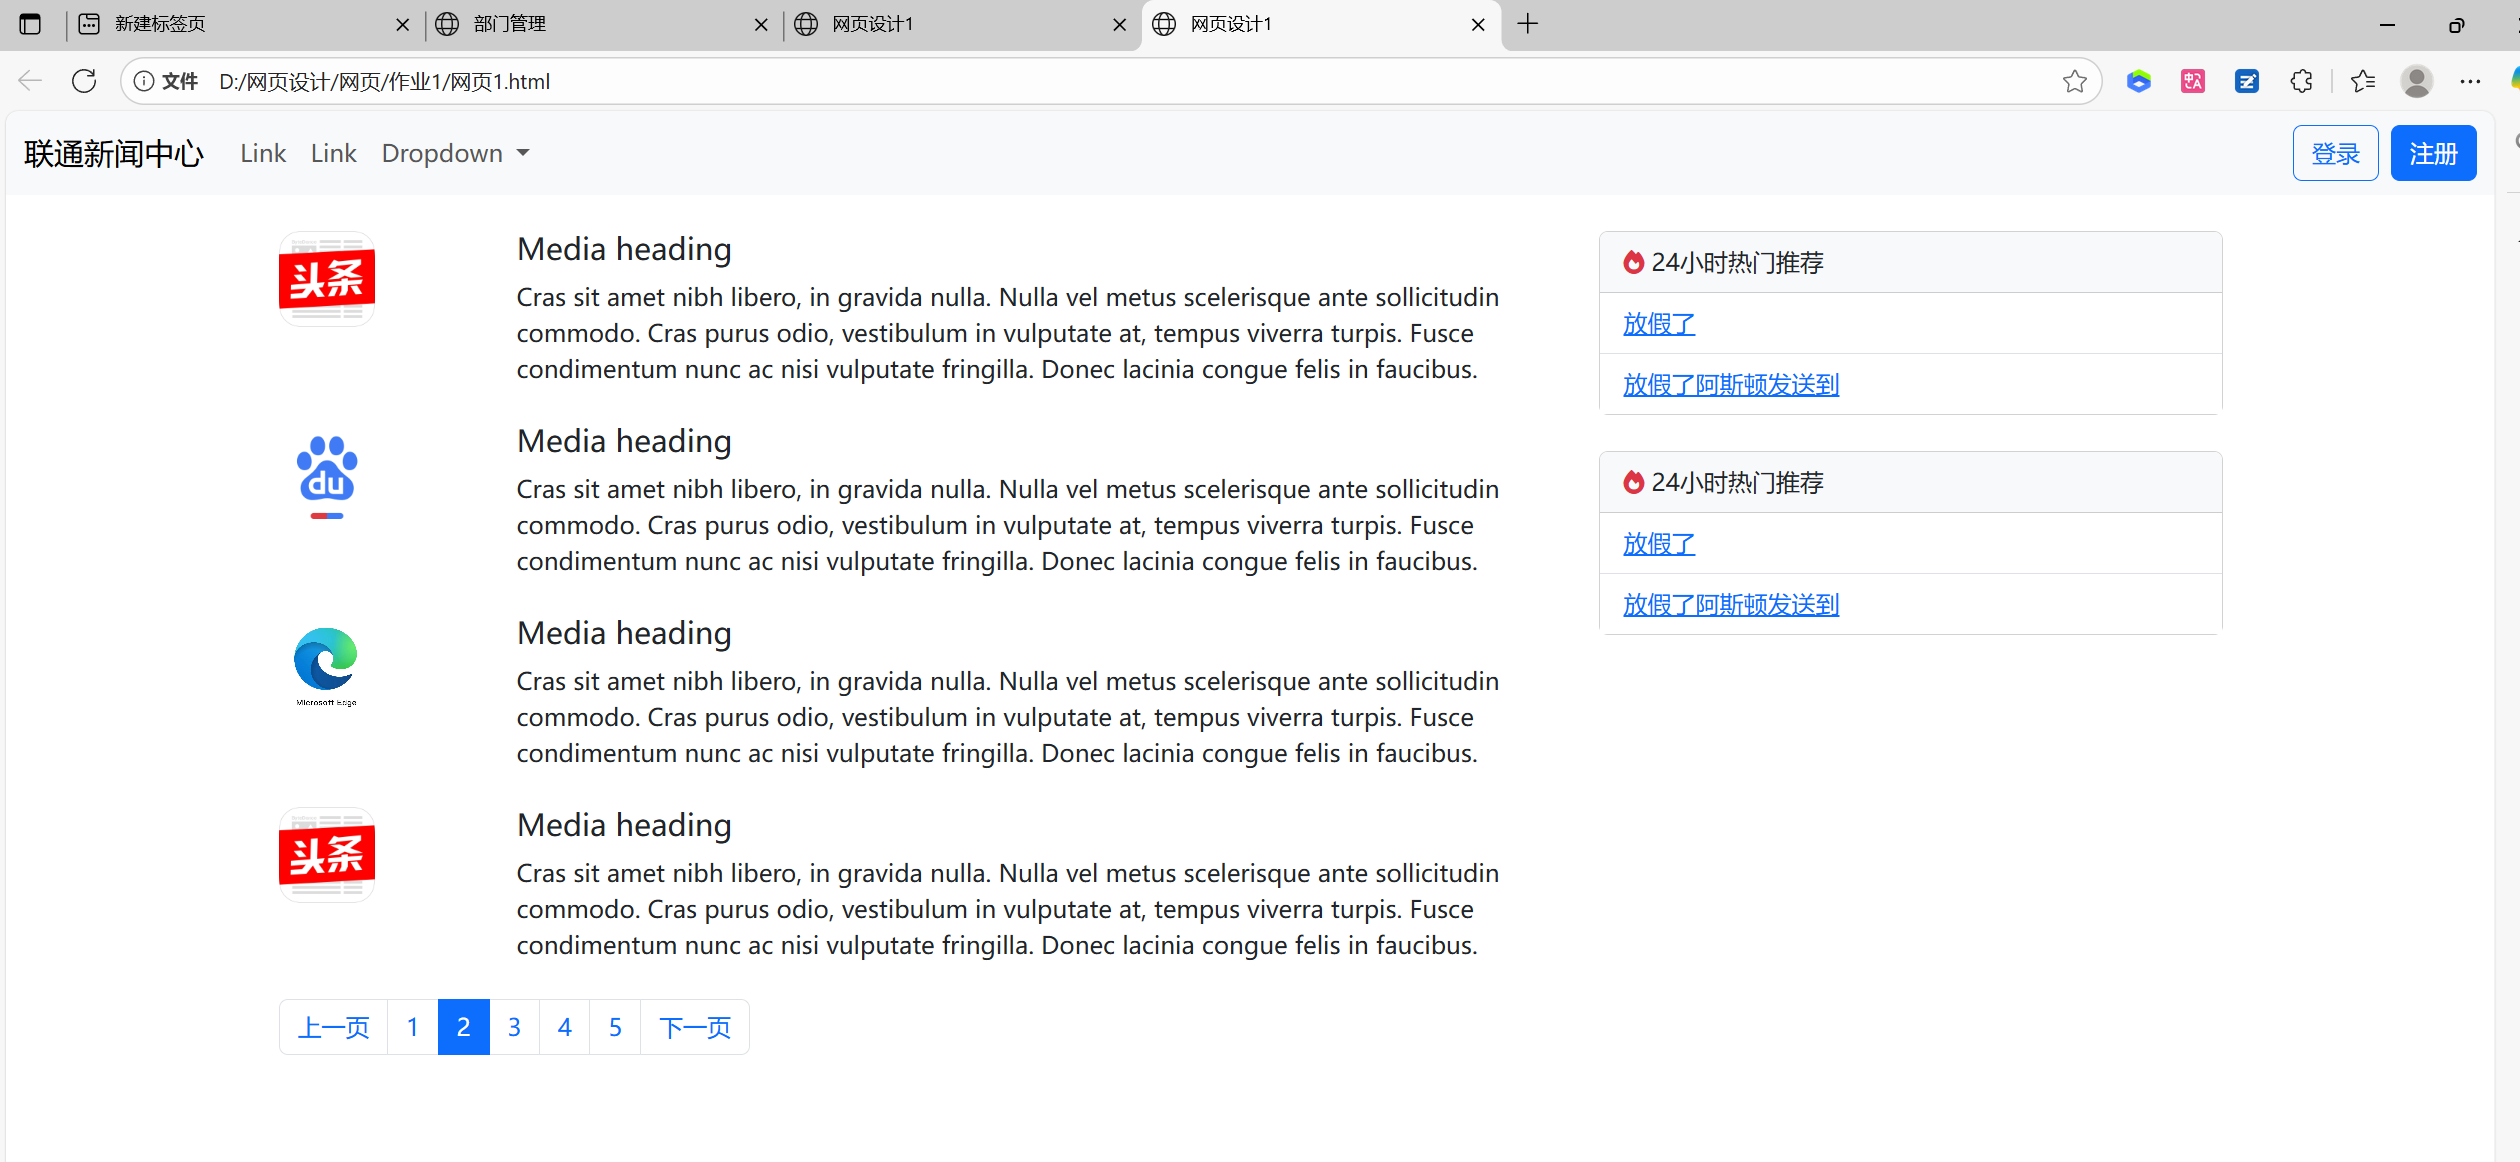Go to page 3 in pagination
Image resolution: width=2520 pixels, height=1162 pixels.
coord(514,1027)
